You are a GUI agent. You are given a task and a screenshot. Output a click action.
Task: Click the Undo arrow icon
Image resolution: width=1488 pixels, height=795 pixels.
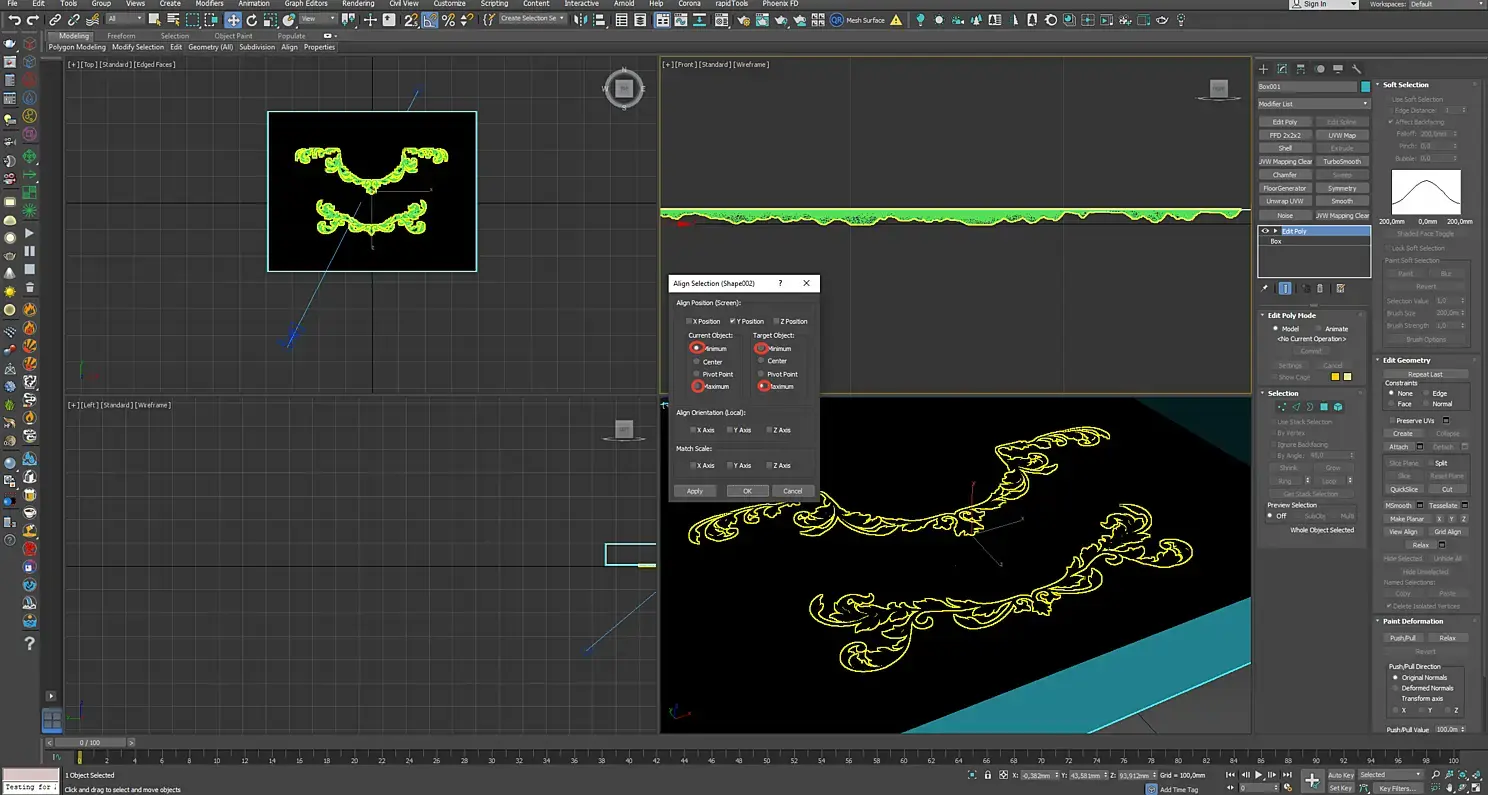click(x=15, y=20)
